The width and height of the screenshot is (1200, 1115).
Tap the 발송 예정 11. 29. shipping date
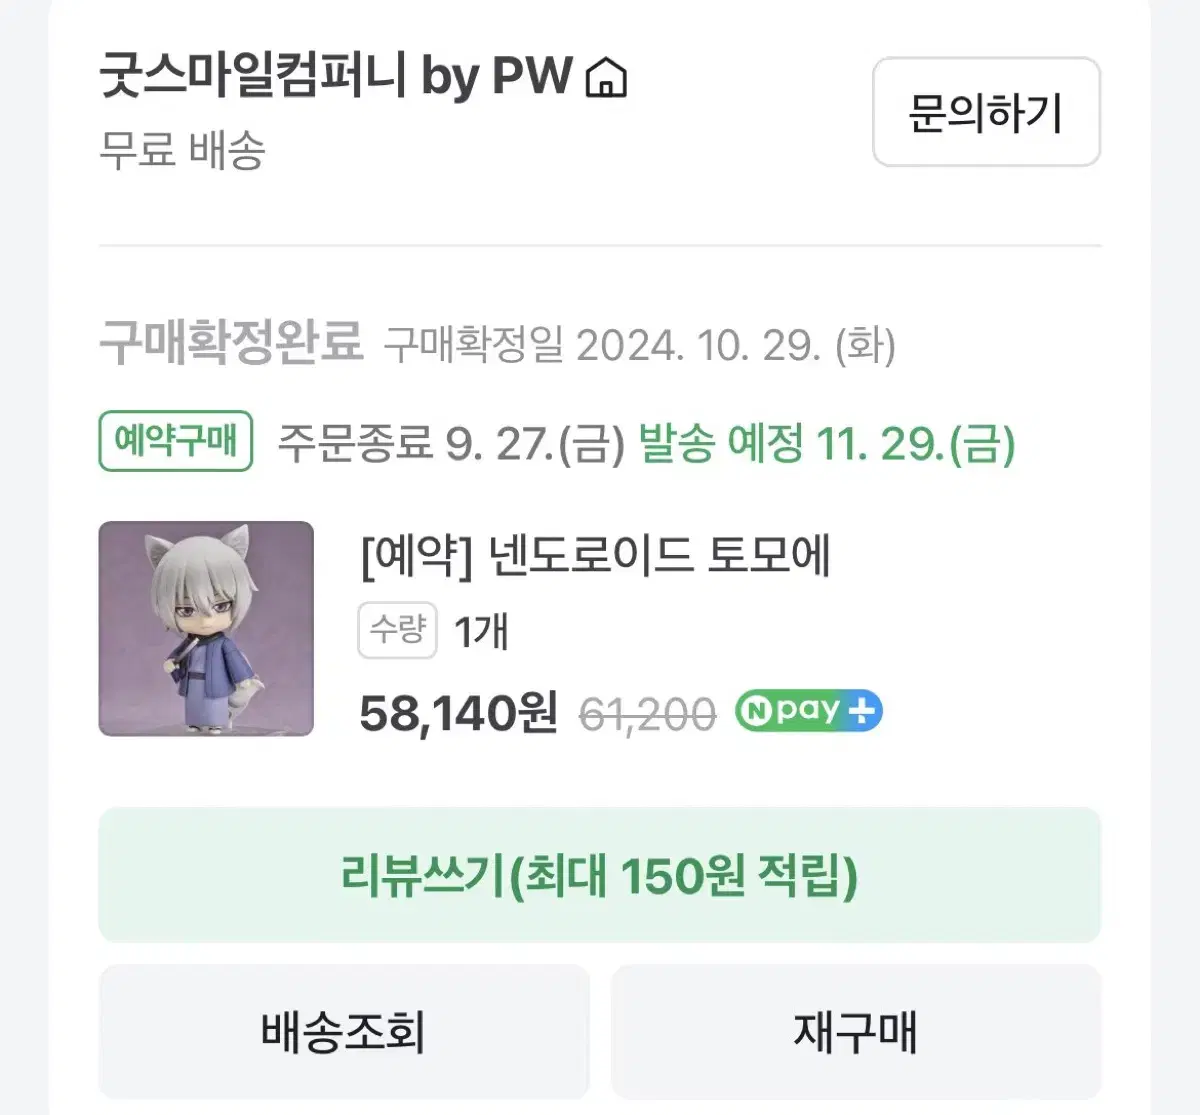coord(826,443)
